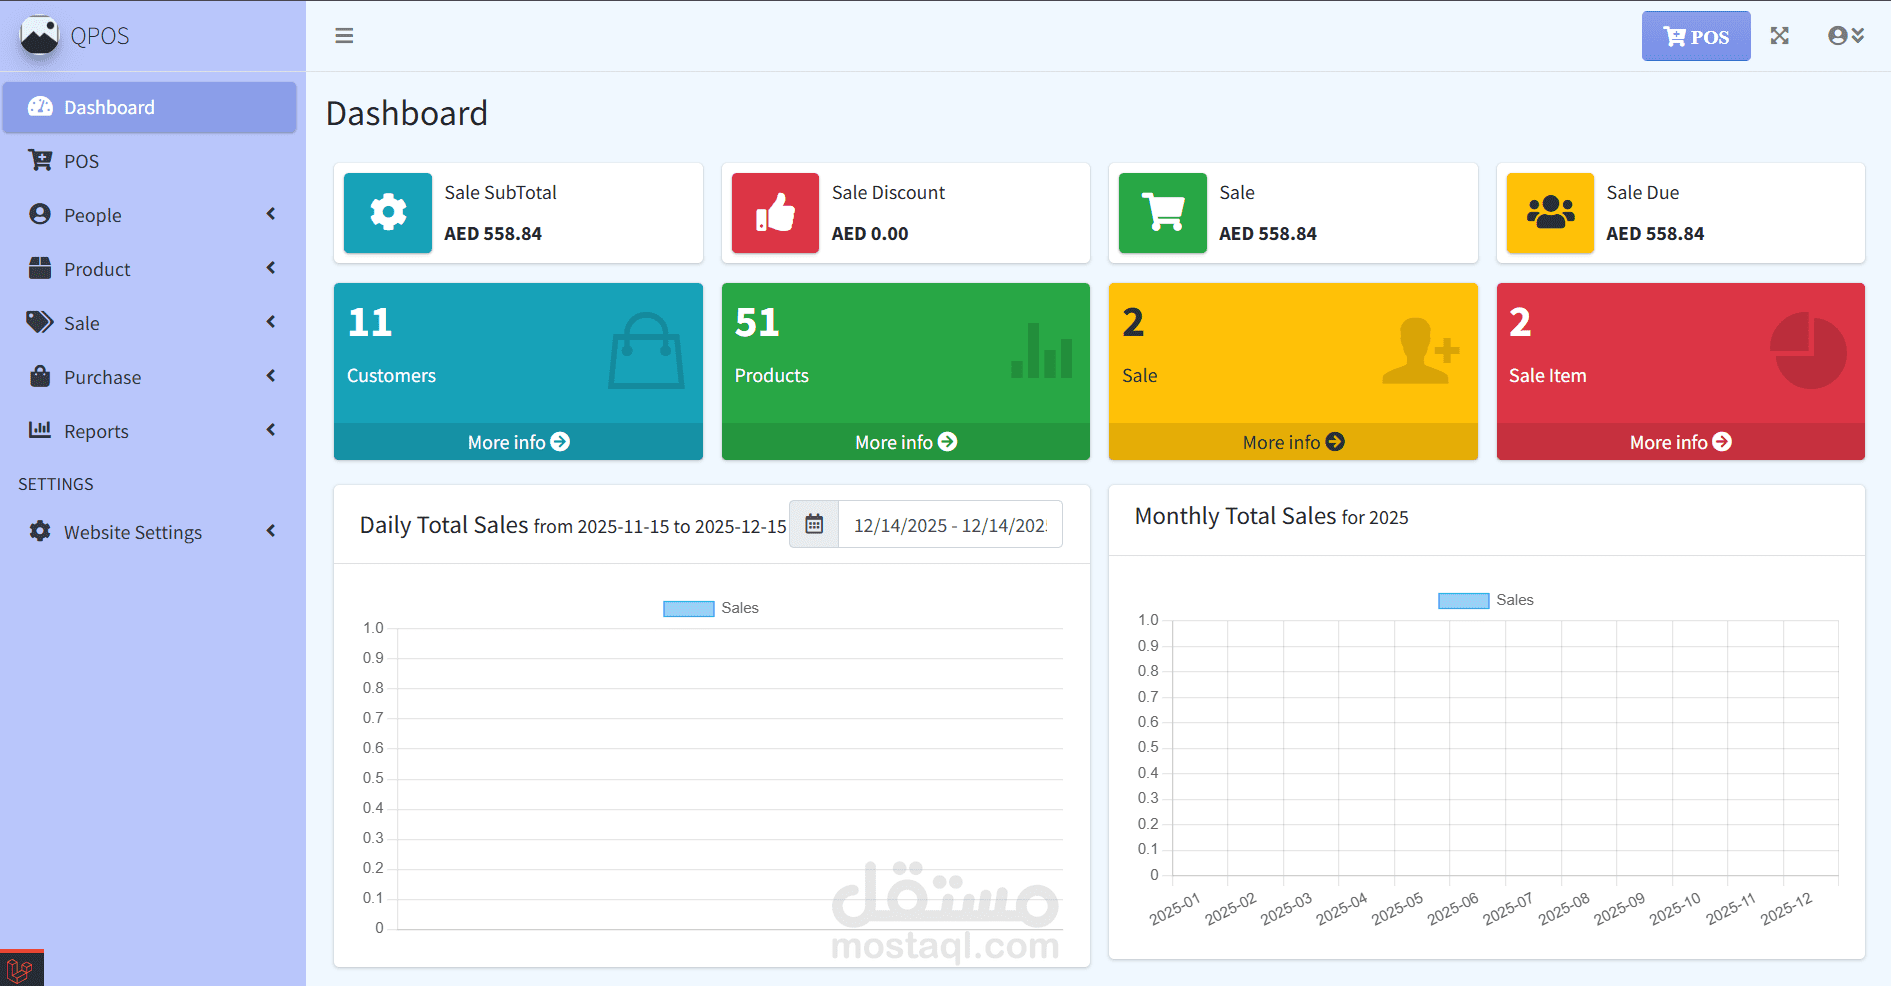The height and width of the screenshot is (986, 1891).
Task: Click the POS cart sidebar icon
Action: (40, 160)
